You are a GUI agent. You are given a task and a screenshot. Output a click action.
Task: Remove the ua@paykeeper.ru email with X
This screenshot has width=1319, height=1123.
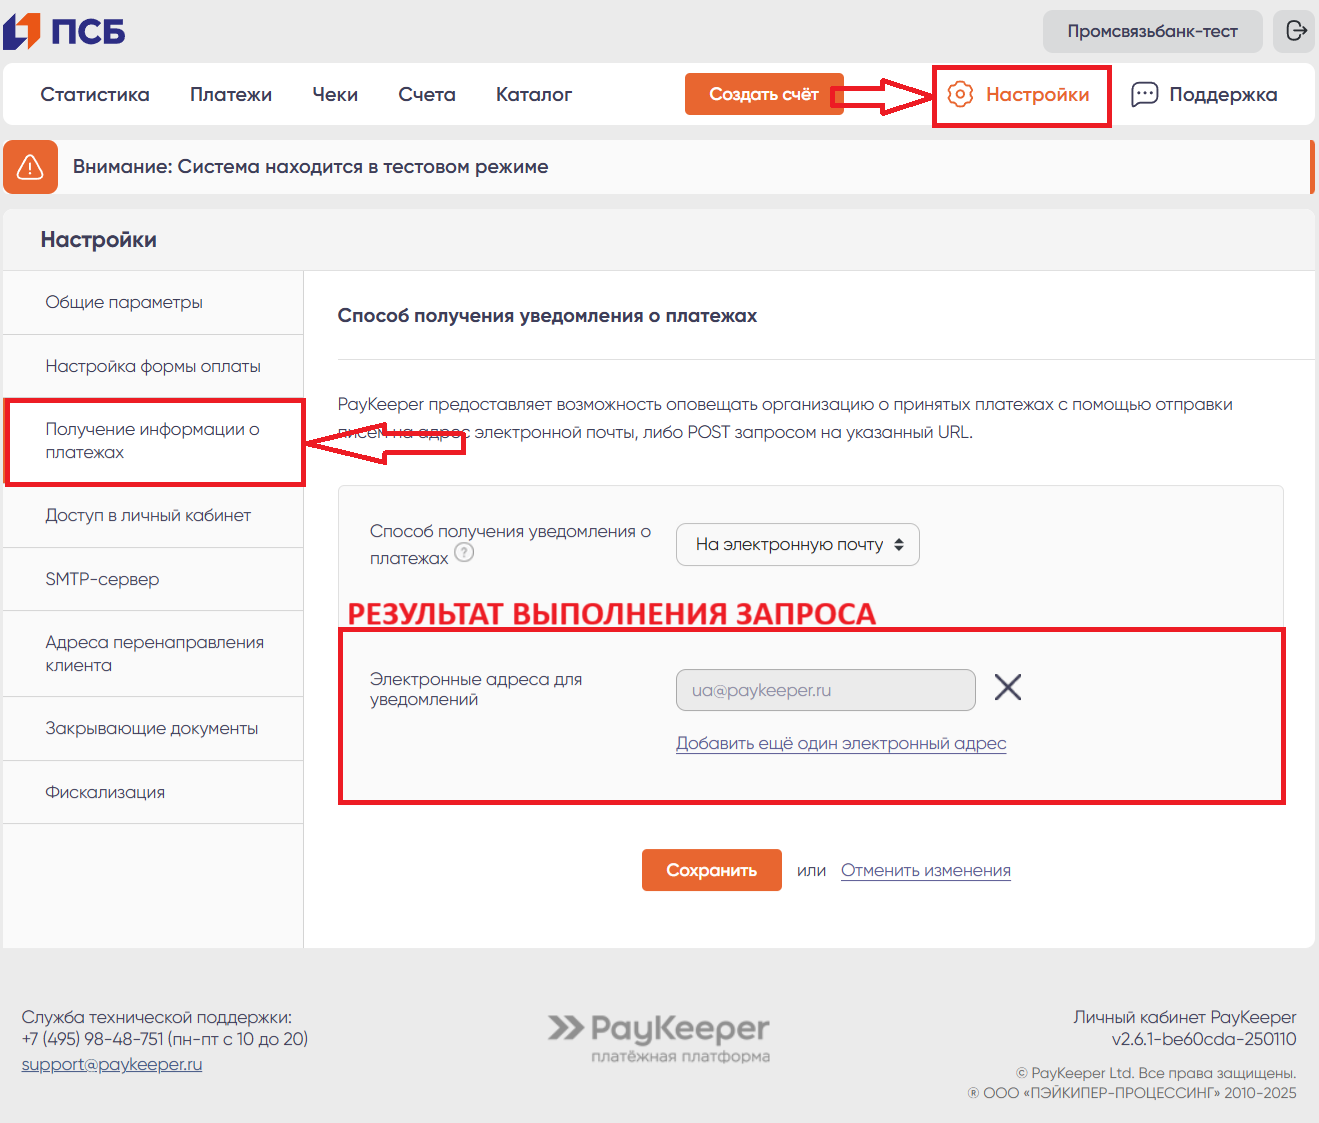click(x=1008, y=687)
